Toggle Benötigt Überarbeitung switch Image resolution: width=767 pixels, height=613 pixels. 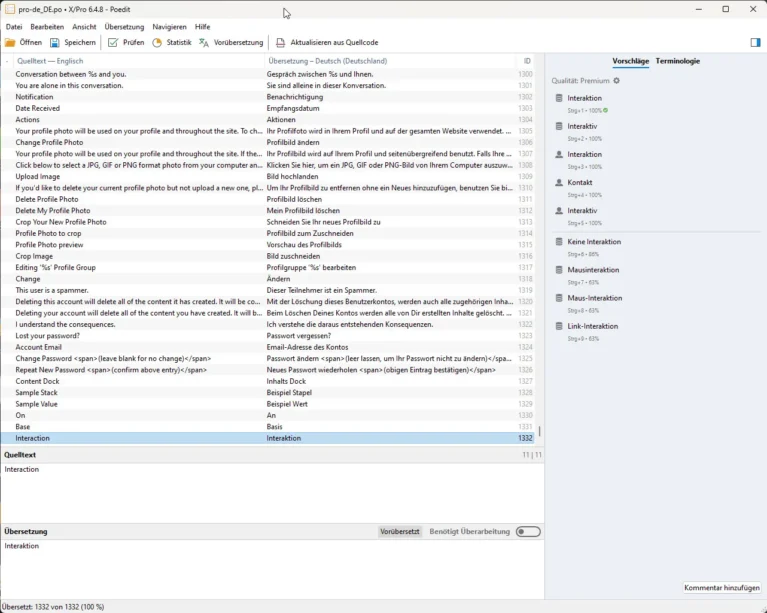point(528,531)
